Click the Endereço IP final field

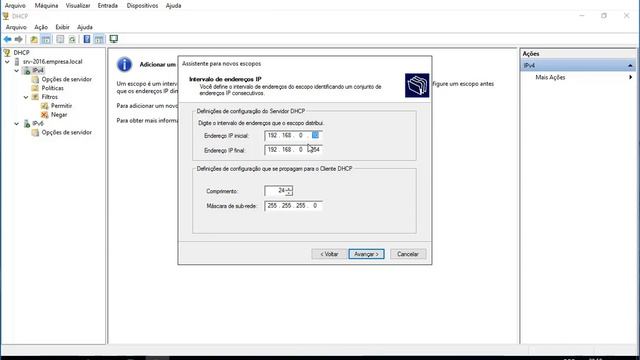[x=293, y=150]
